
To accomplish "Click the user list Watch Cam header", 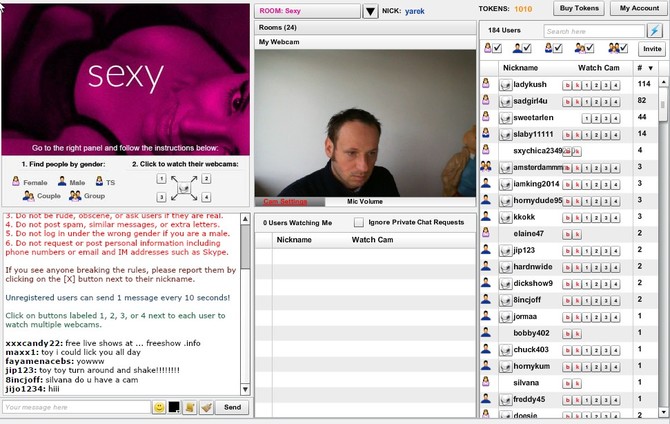I will [x=598, y=68].
